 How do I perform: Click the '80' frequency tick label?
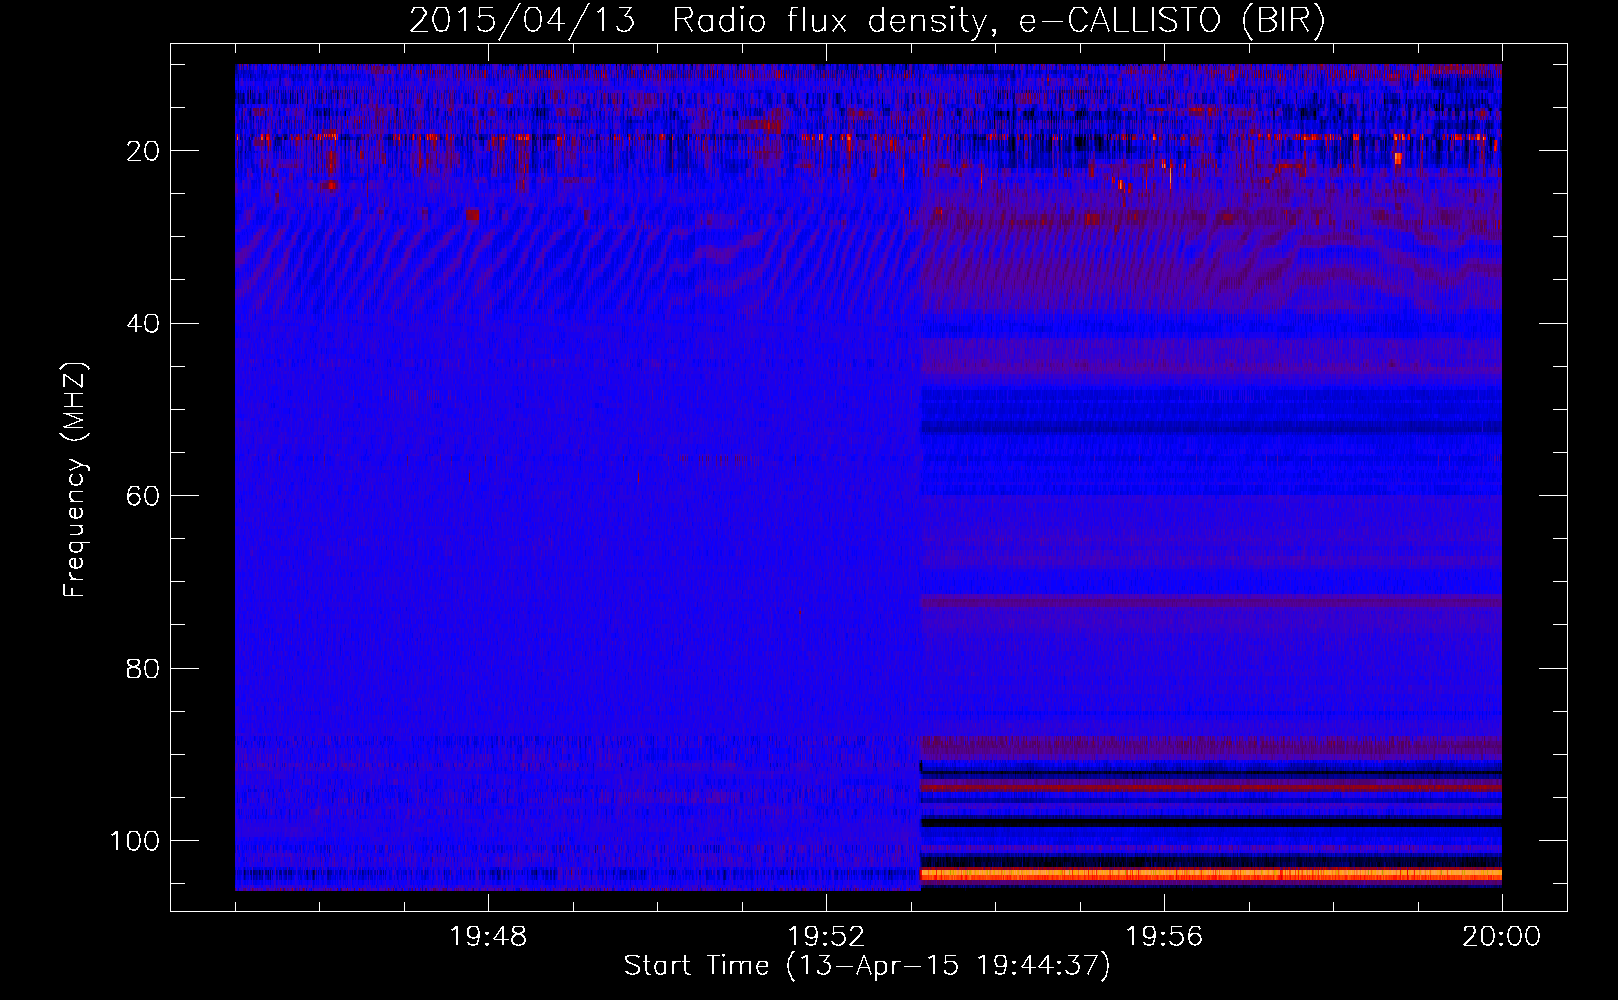click(x=143, y=668)
